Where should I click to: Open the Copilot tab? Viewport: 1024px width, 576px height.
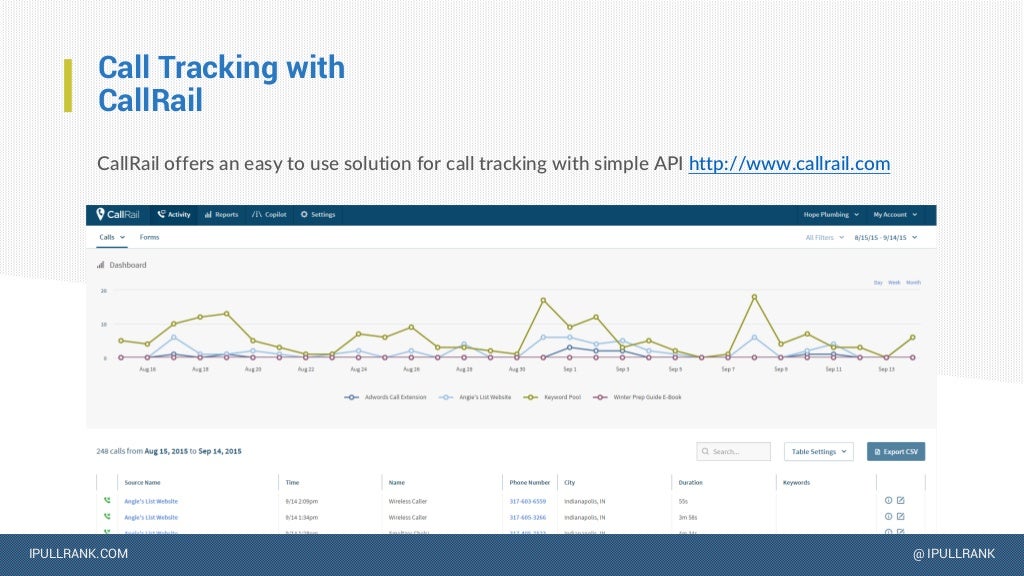click(269, 214)
